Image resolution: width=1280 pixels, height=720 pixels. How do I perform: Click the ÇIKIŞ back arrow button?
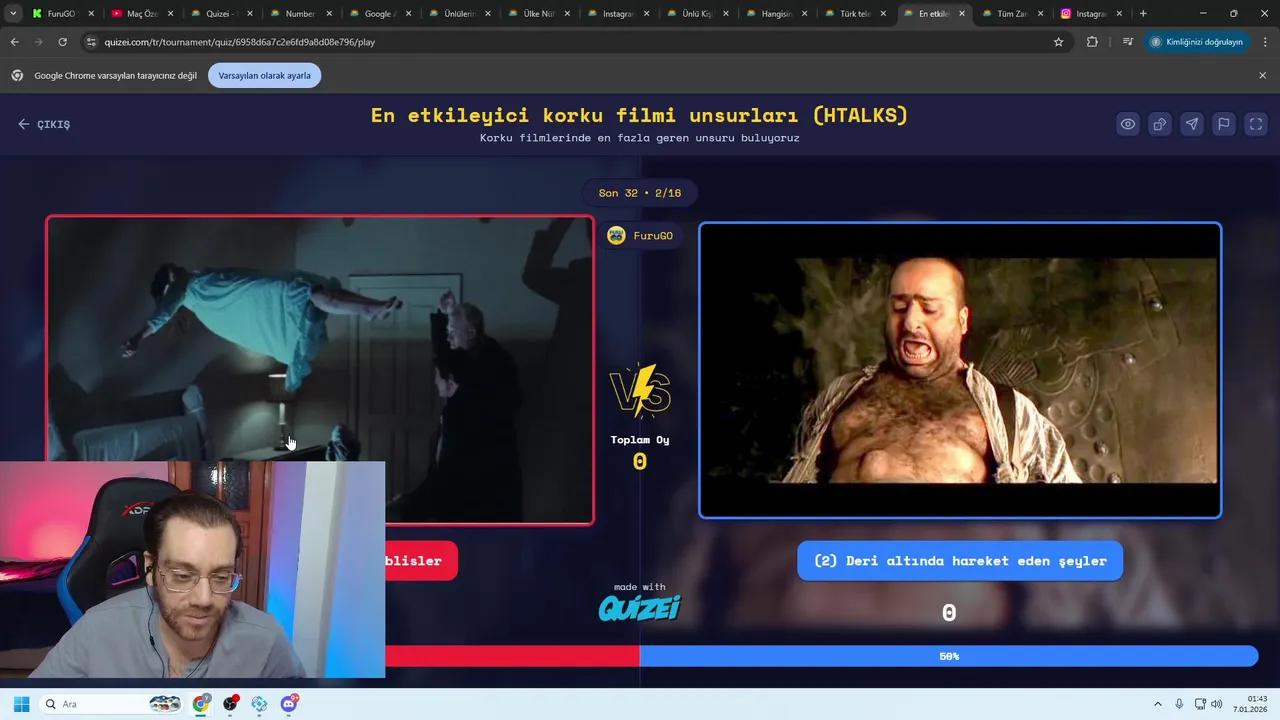click(44, 124)
